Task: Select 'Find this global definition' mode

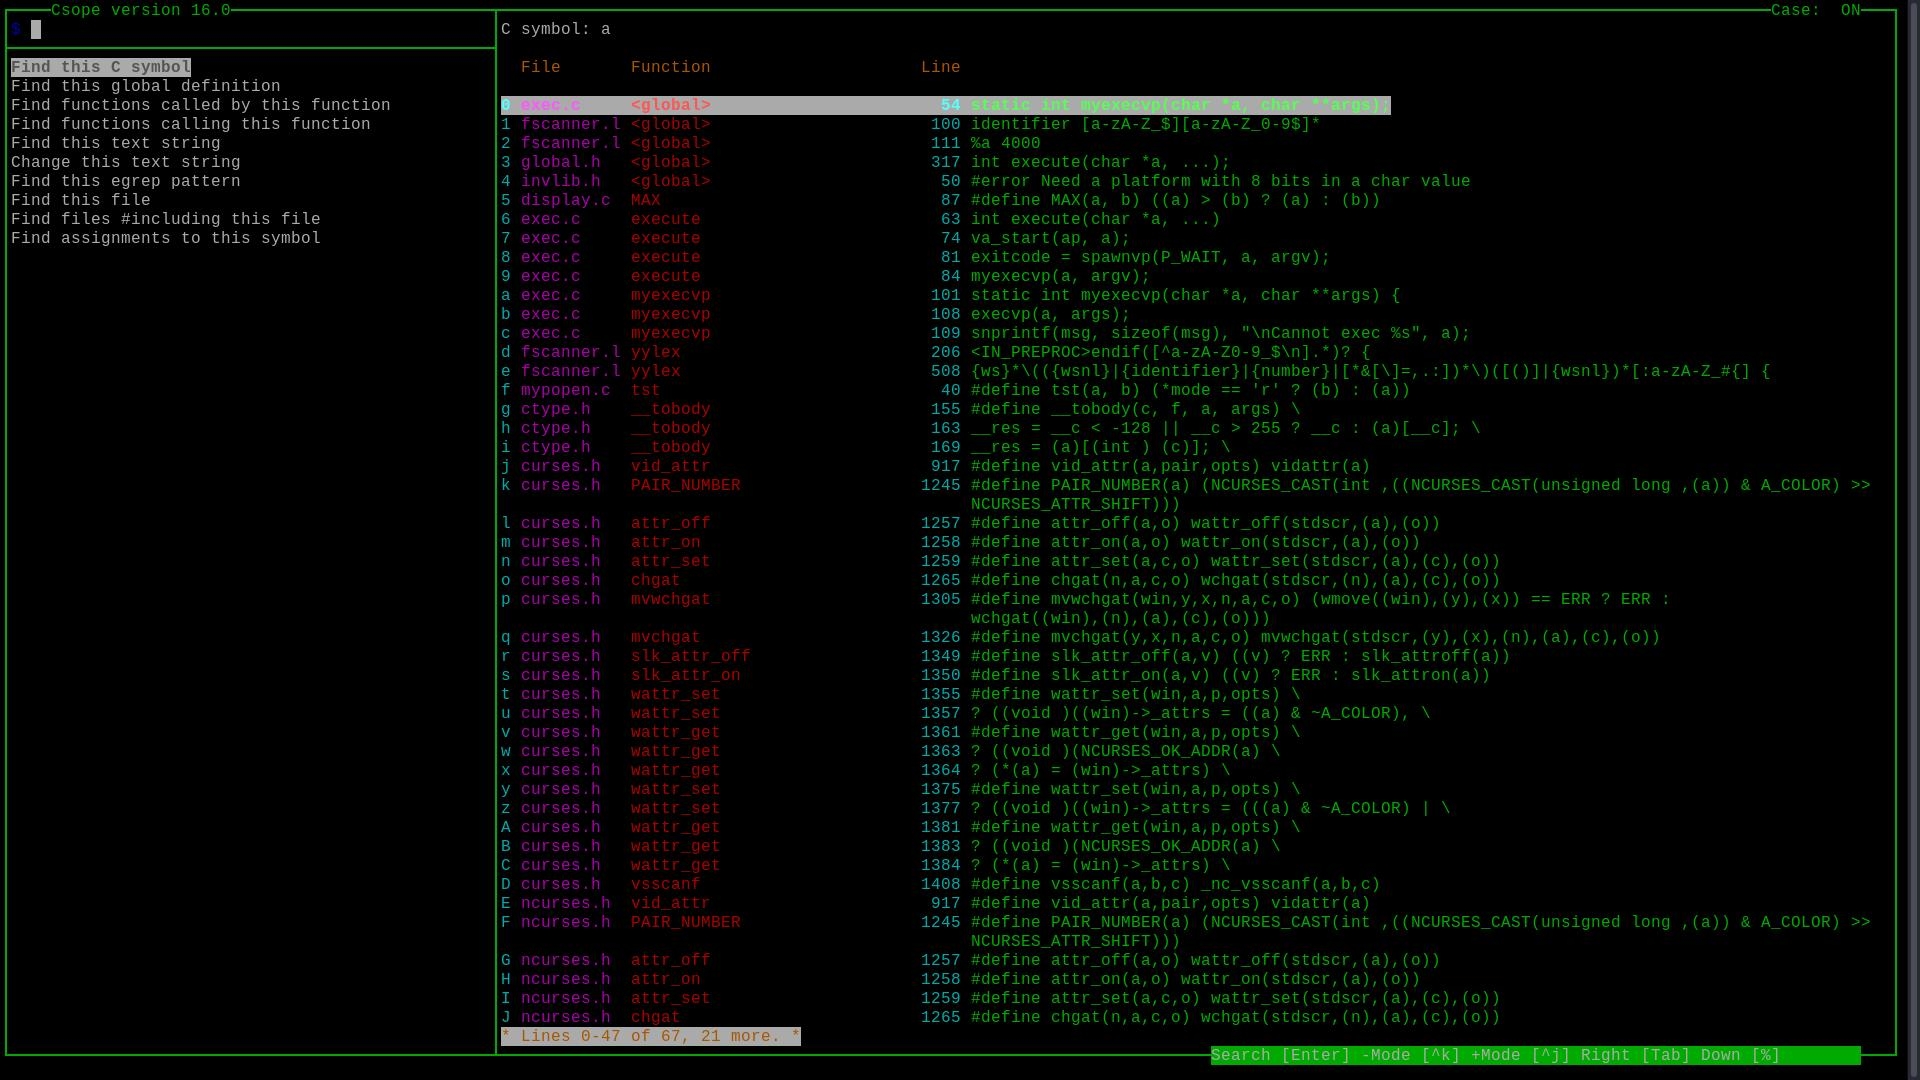Action: (145, 86)
